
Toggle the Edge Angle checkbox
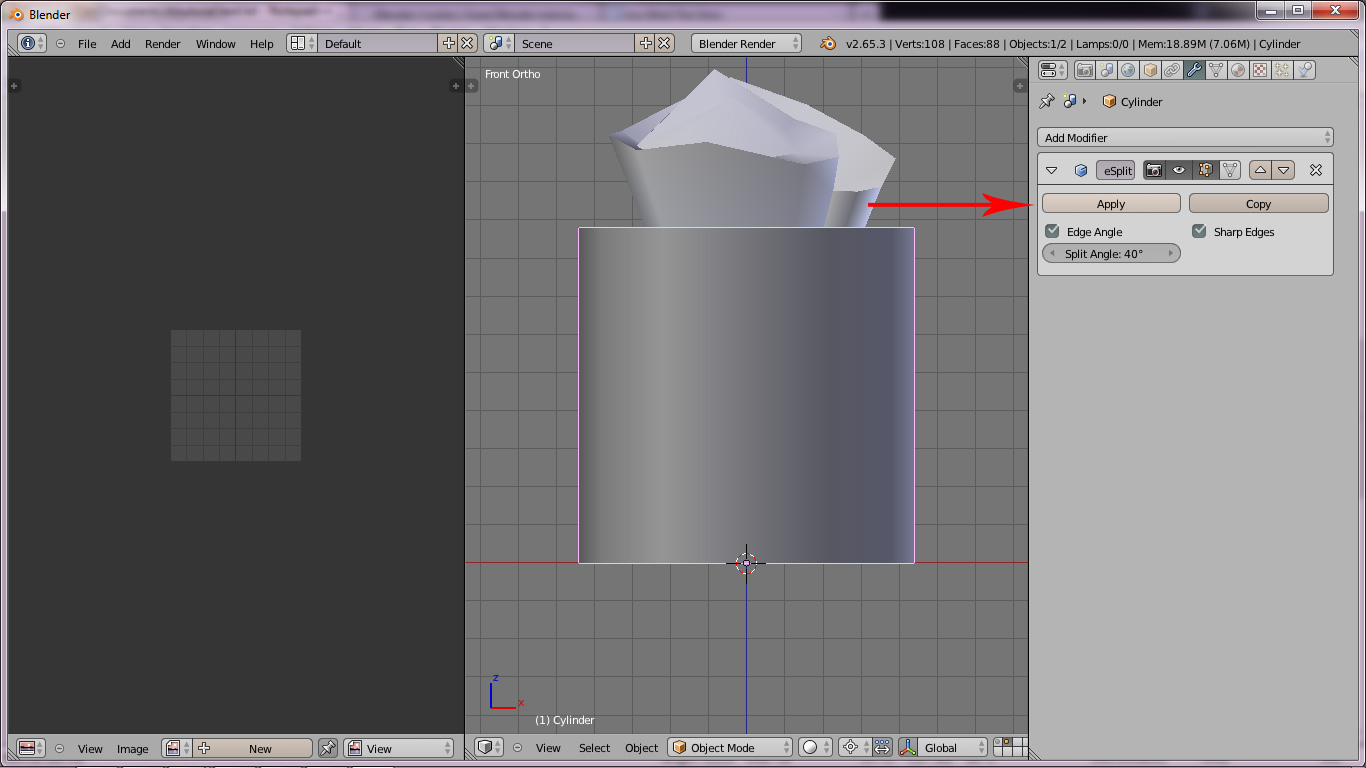[1052, 231]
